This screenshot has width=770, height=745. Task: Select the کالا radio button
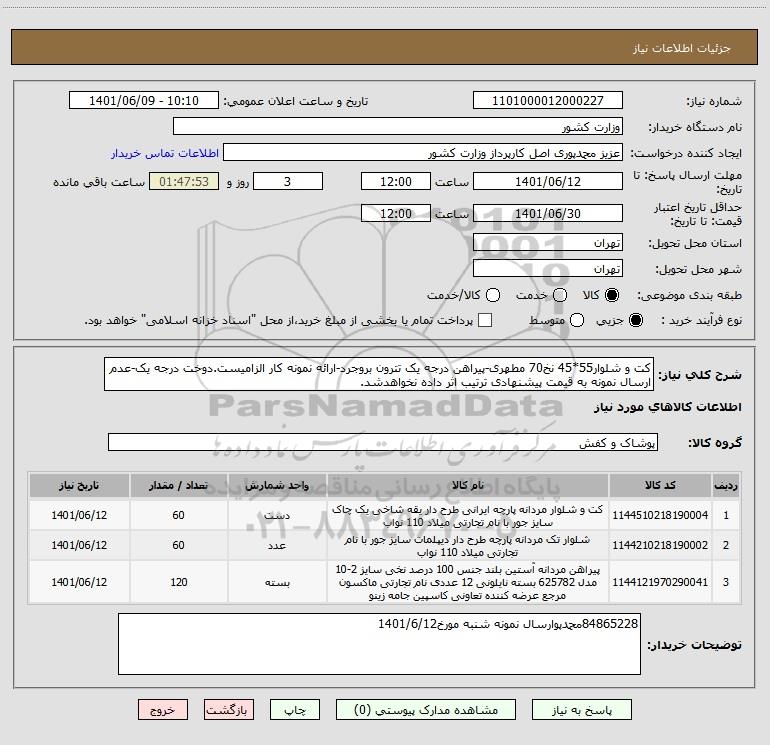coord(612,295)
